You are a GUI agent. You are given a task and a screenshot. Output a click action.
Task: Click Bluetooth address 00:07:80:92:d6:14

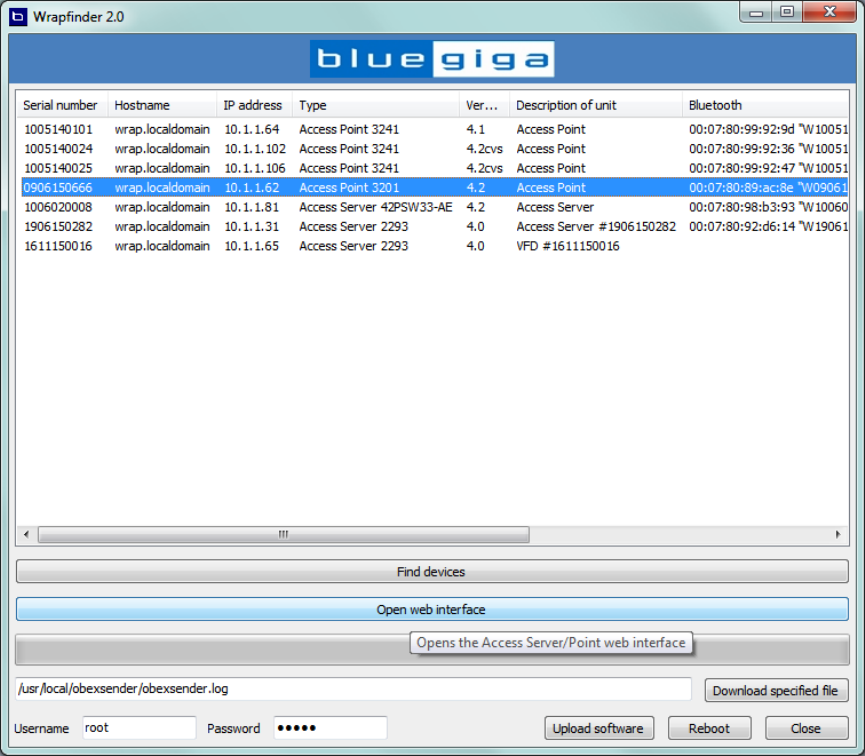[742, 227]
